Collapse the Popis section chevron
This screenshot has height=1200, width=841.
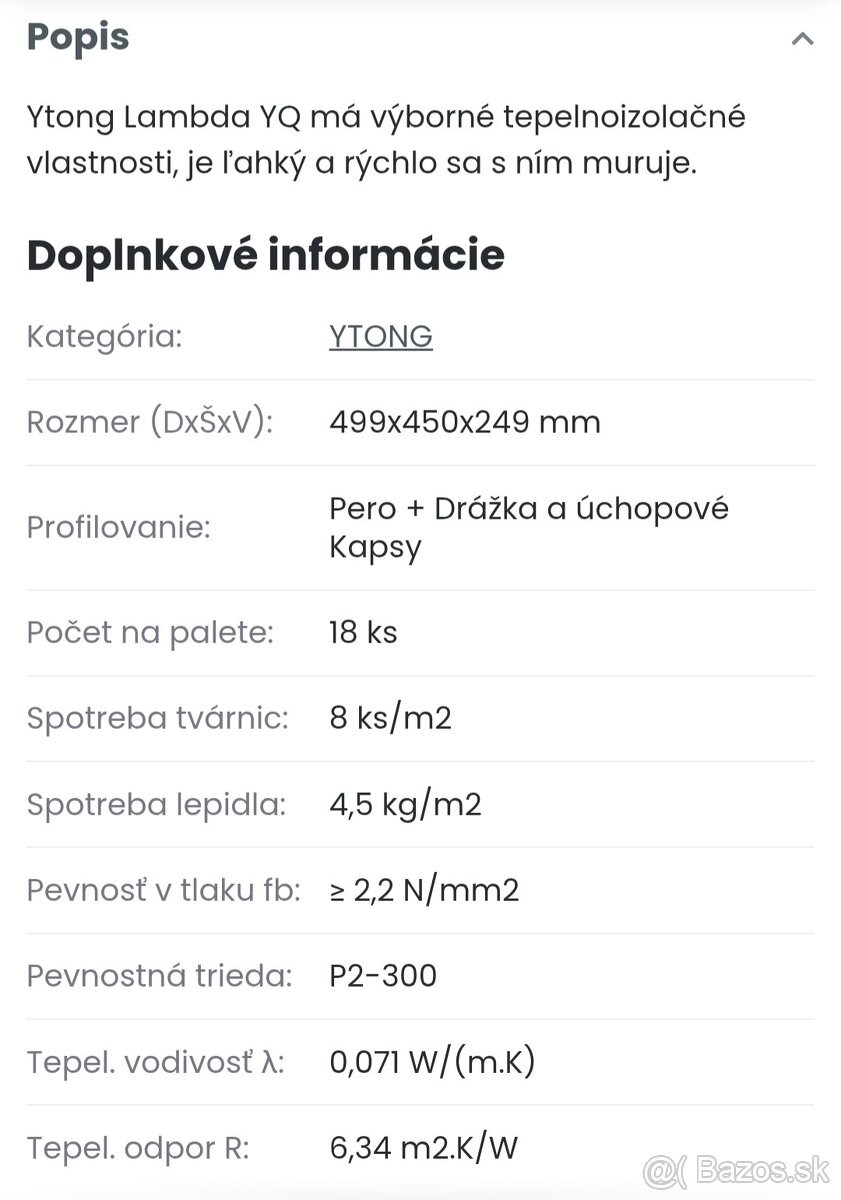coord(802,40)
